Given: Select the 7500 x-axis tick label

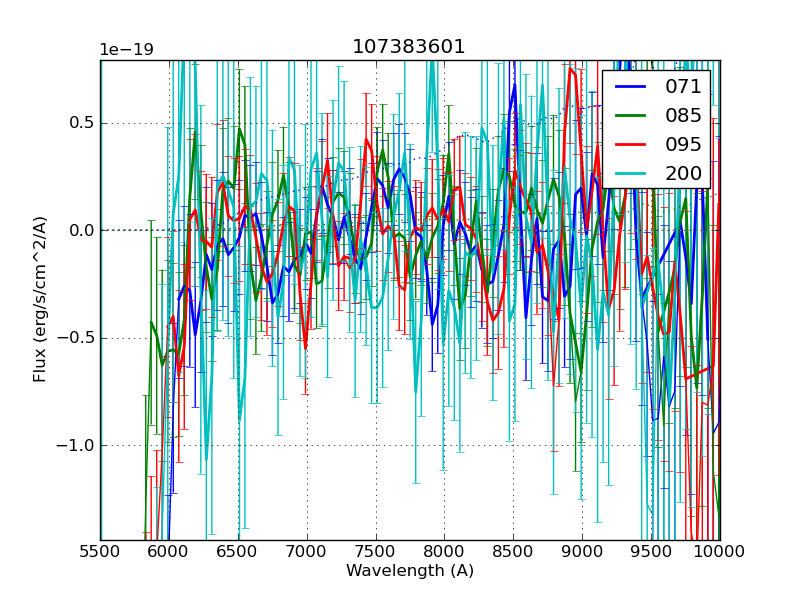Looking at the screenshot, I should tap(376, 551).
